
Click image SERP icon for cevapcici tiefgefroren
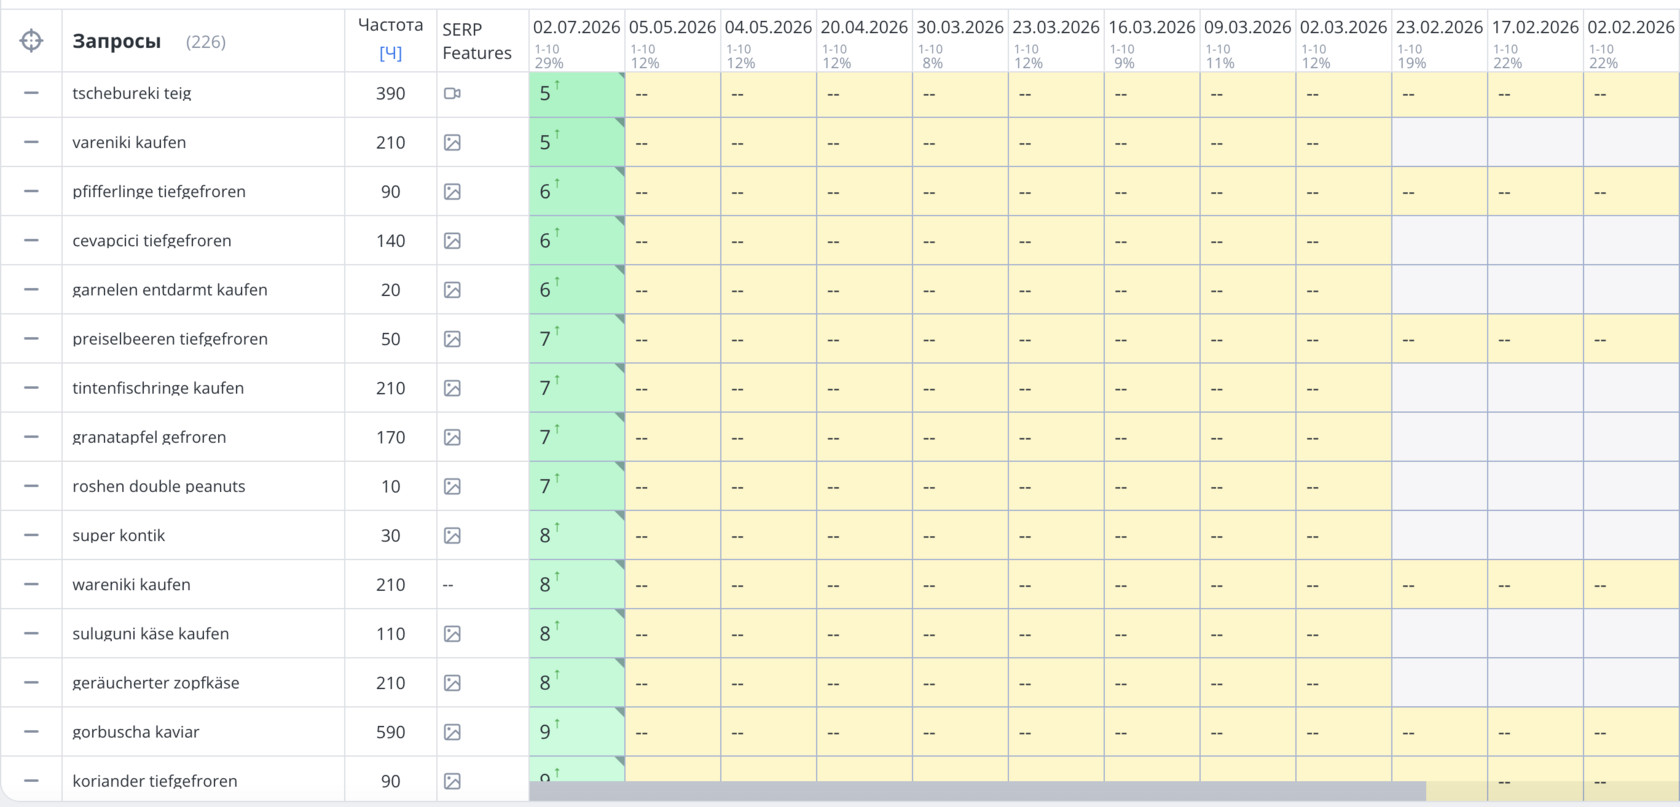tap(452, 240)
